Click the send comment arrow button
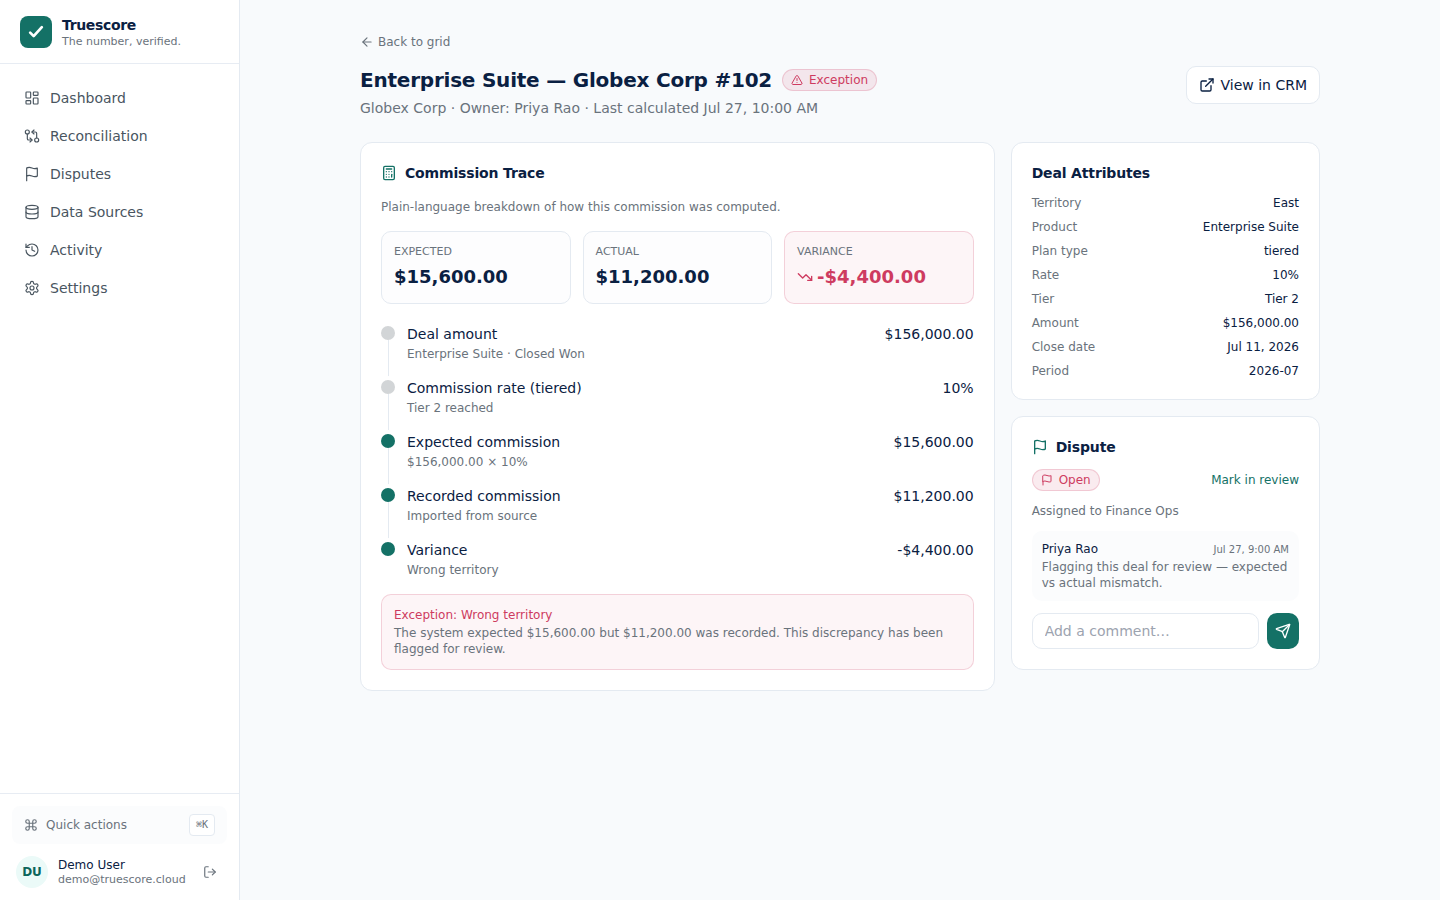The width and height of the screenshot is (1440, 900). click(x=1283, y=631)
